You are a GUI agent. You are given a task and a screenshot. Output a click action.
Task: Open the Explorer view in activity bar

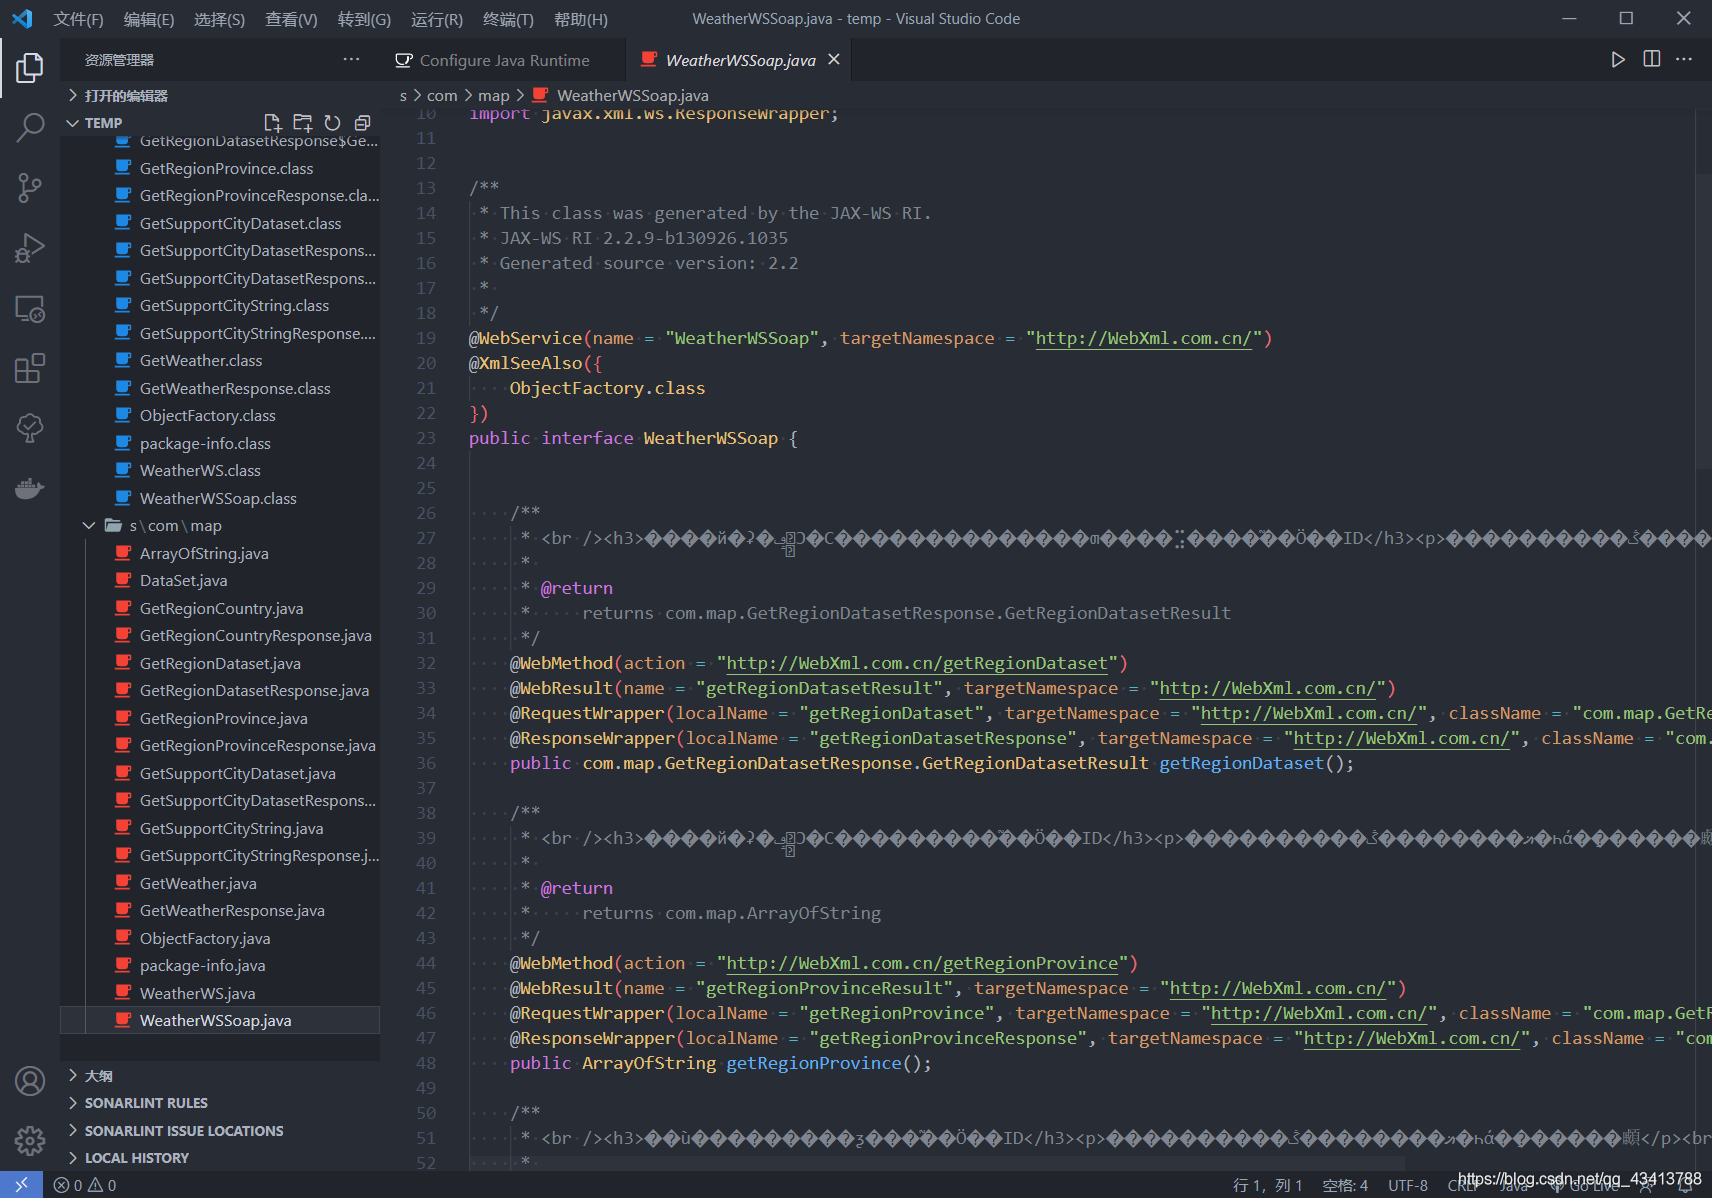(x=30, y=68)
